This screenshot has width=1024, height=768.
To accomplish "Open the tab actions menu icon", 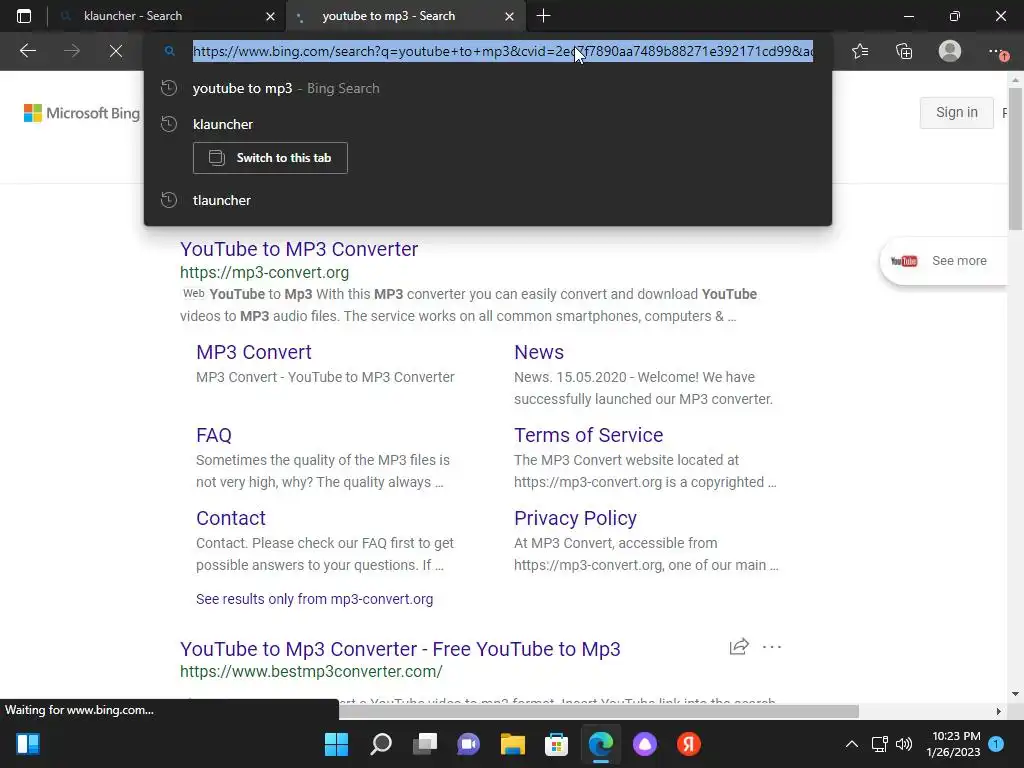I will click(x=24, y=16).
